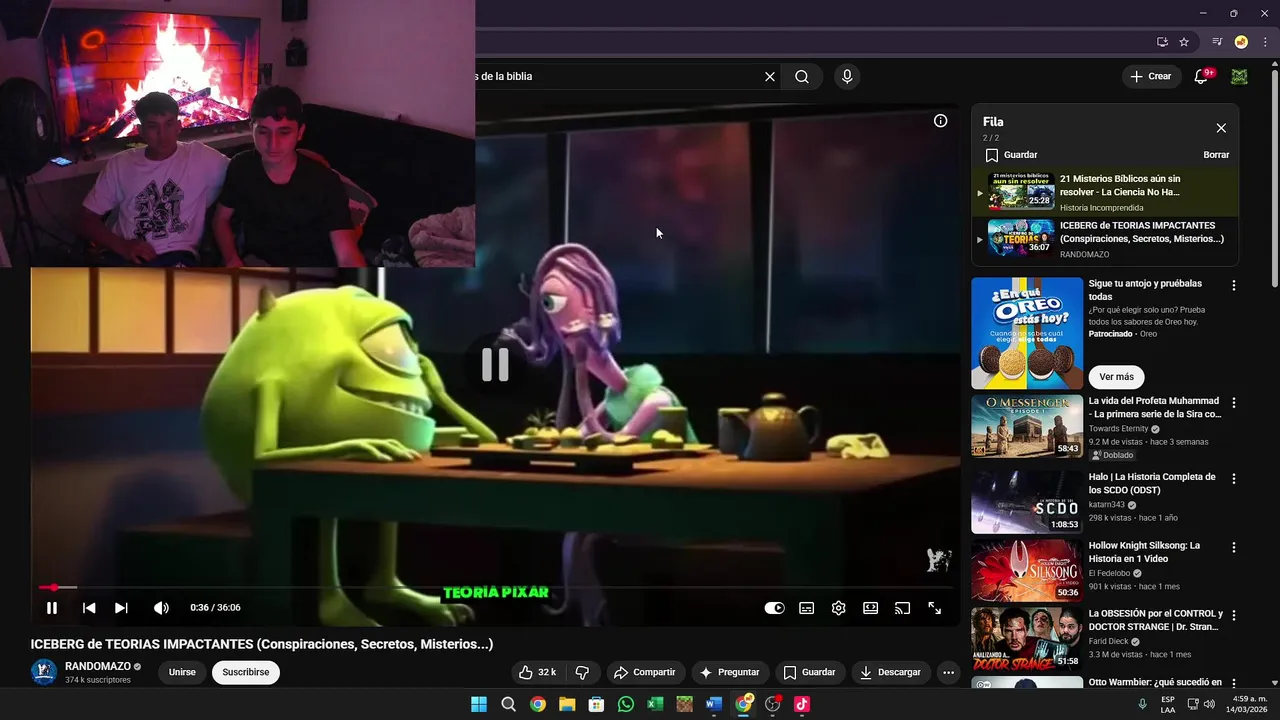Skip to the next video

[x=121, y=607]
